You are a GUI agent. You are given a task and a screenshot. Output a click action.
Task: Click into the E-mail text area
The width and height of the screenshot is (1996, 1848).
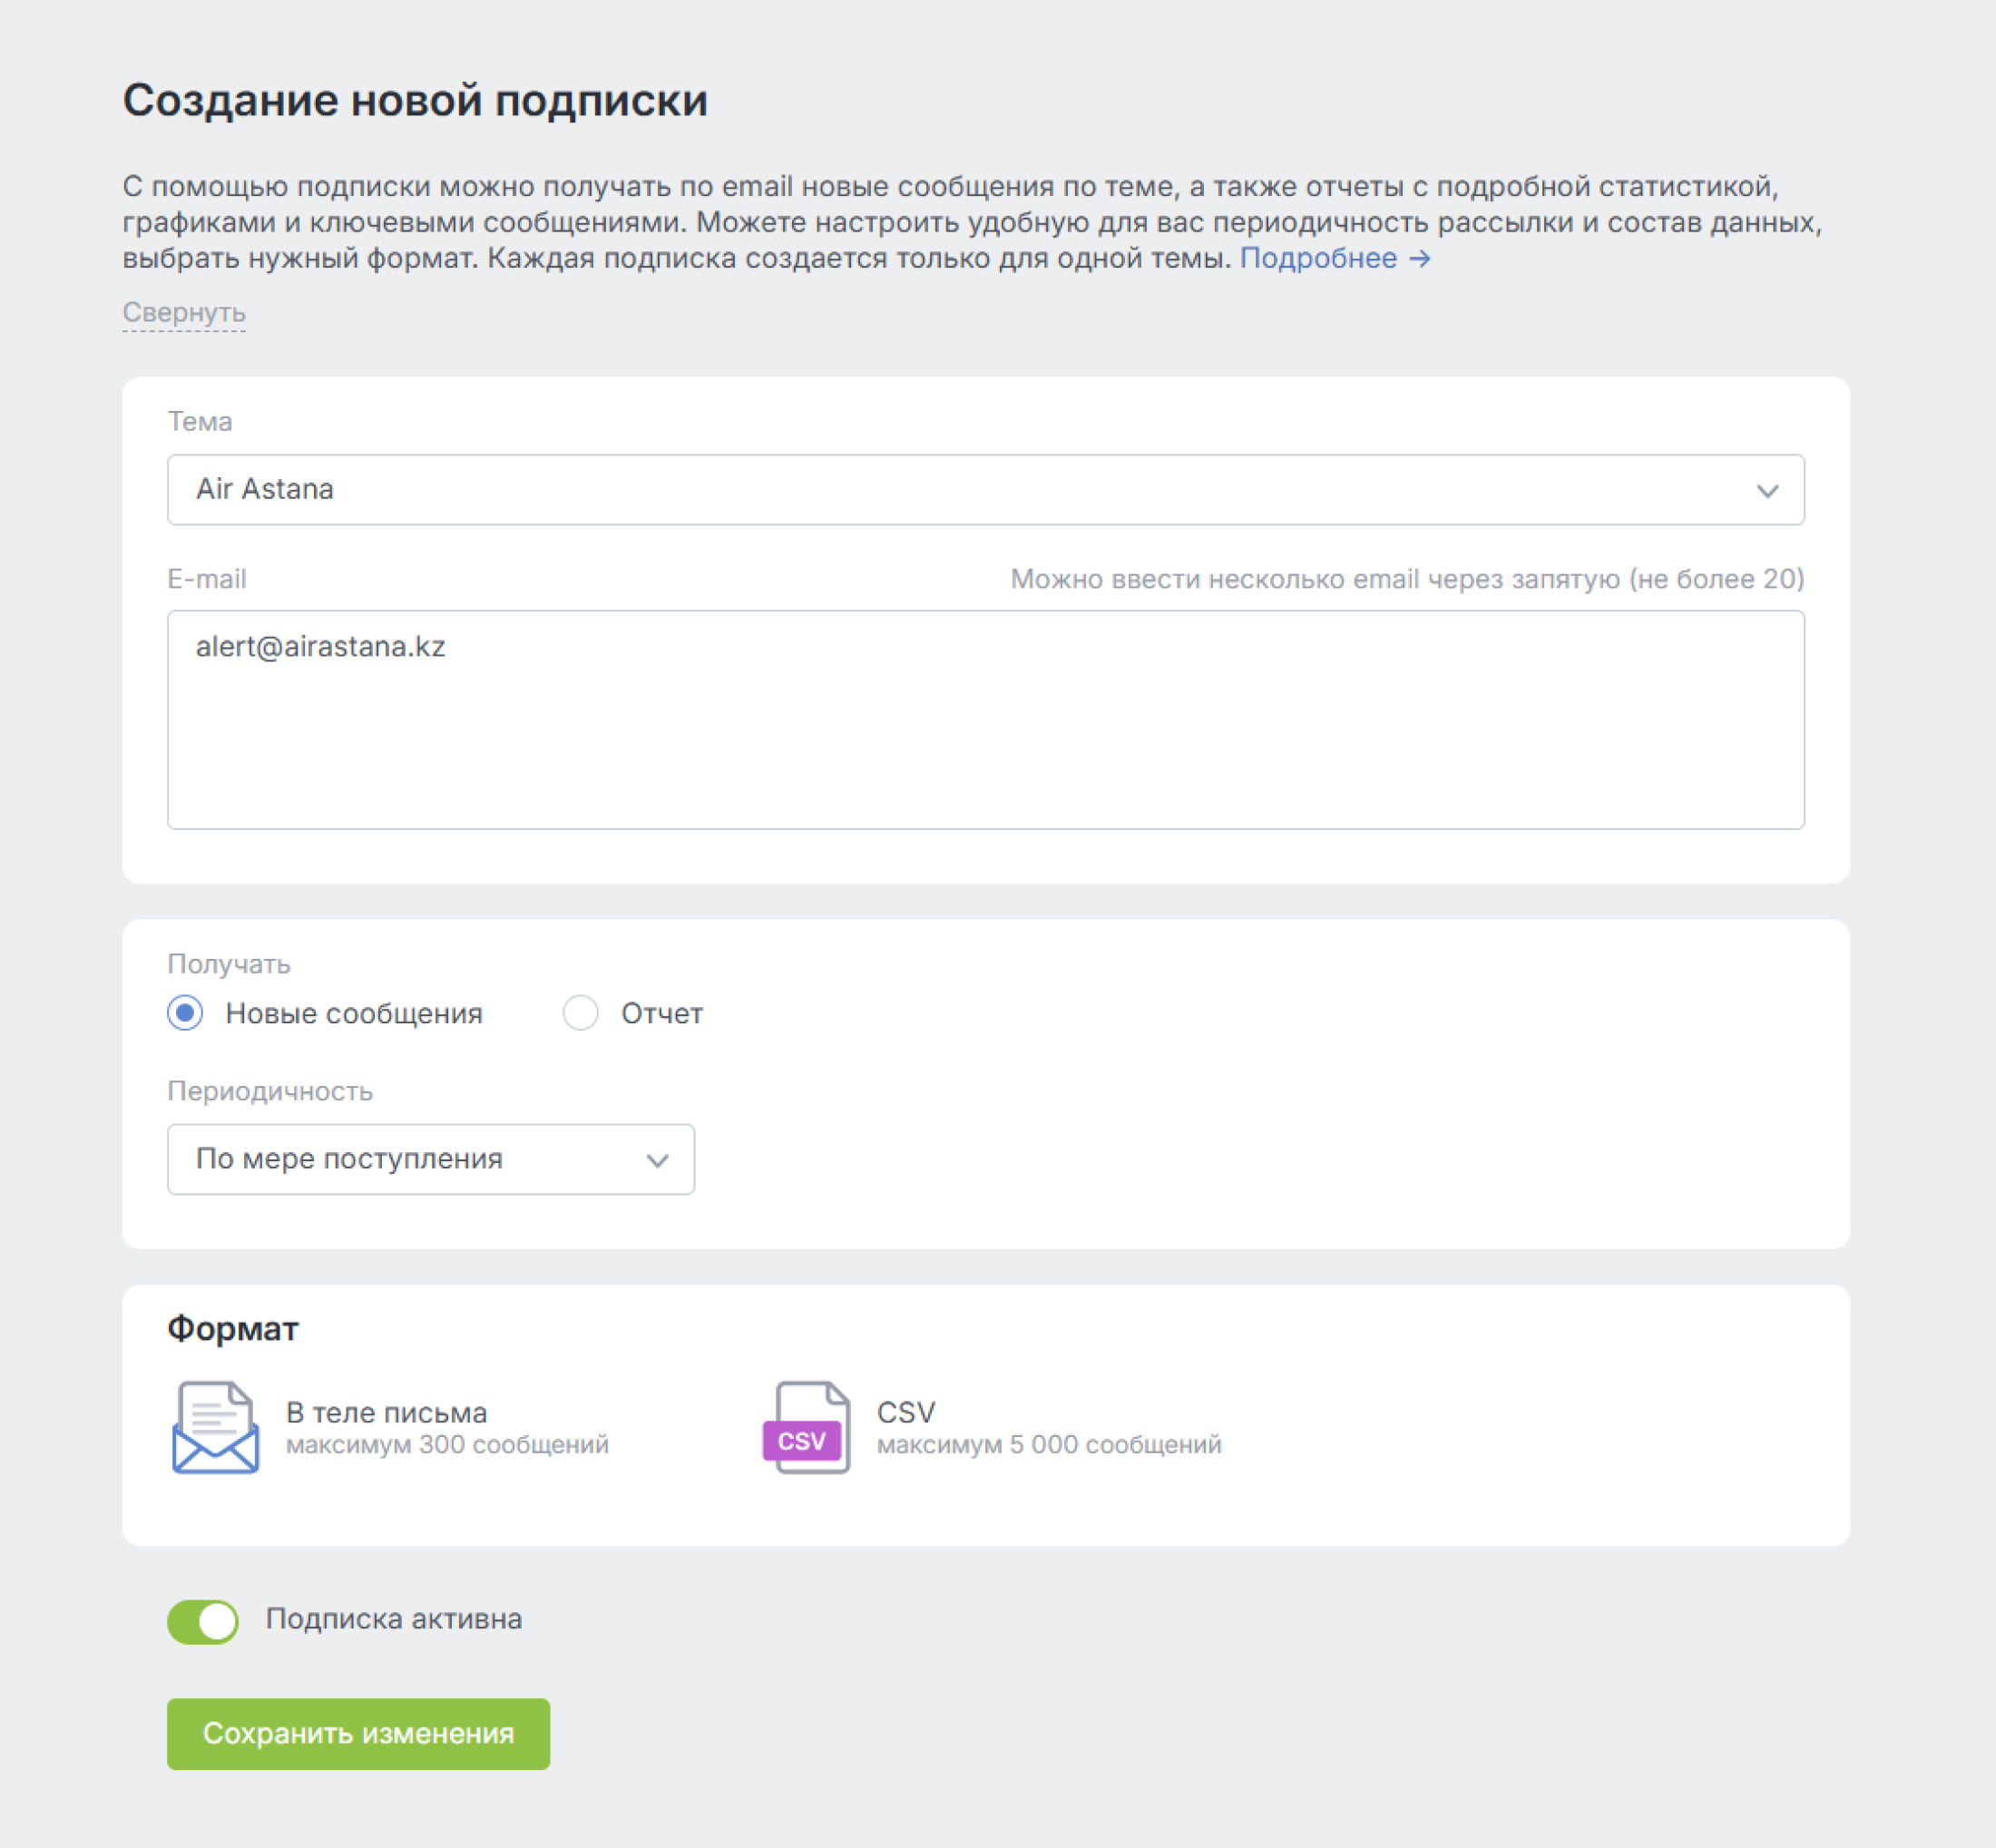(x=985, y=719)
